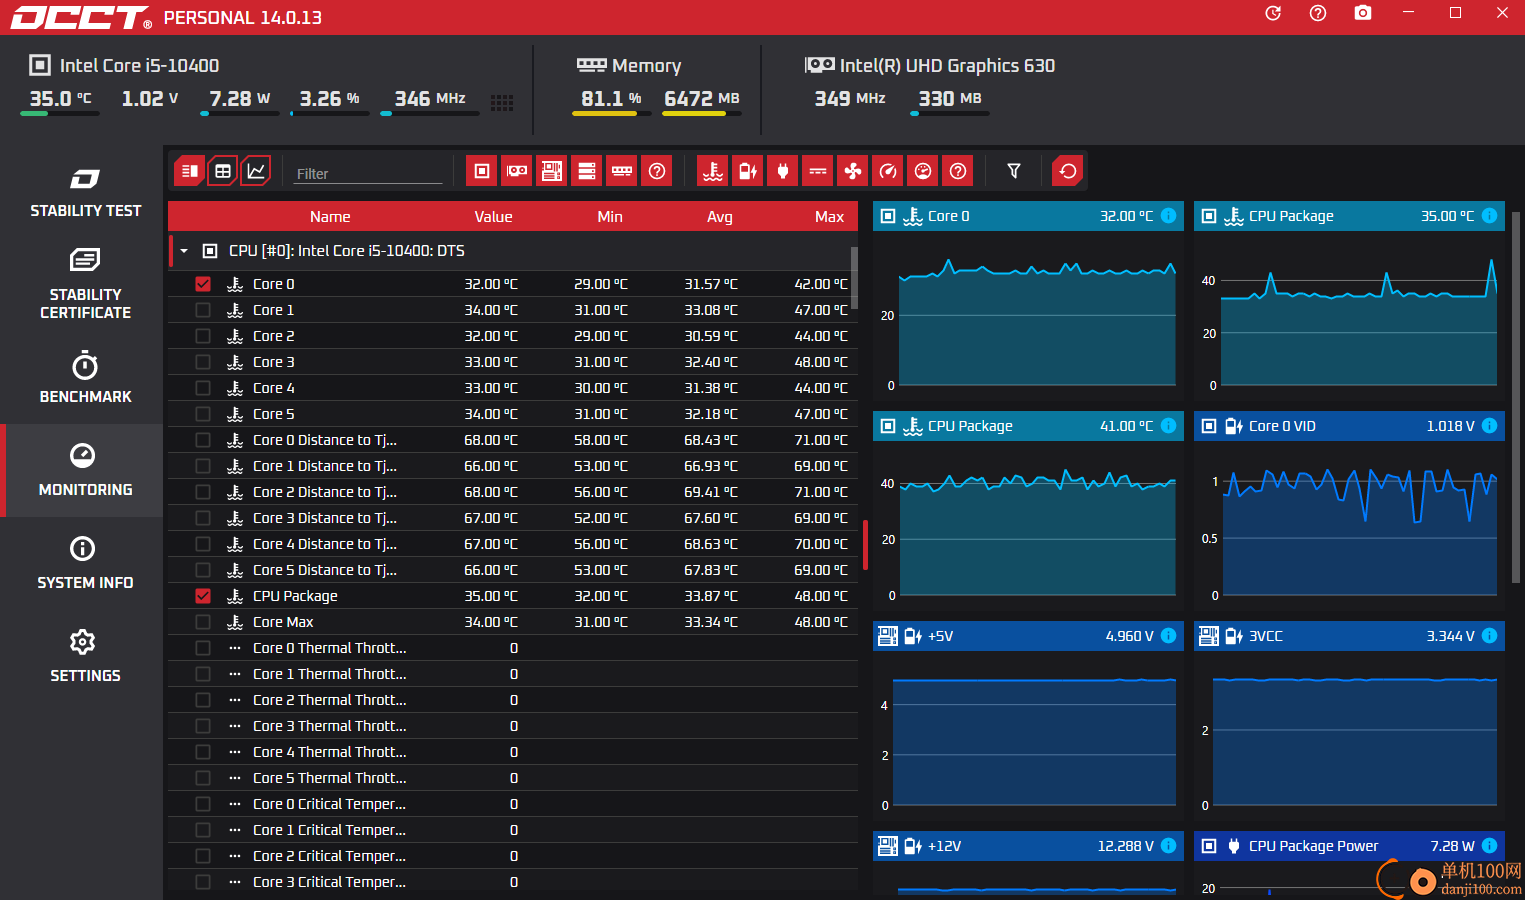Toggle the current sensor filter
The height and width of the screenshot is (900, 1525).
(818, 171)
